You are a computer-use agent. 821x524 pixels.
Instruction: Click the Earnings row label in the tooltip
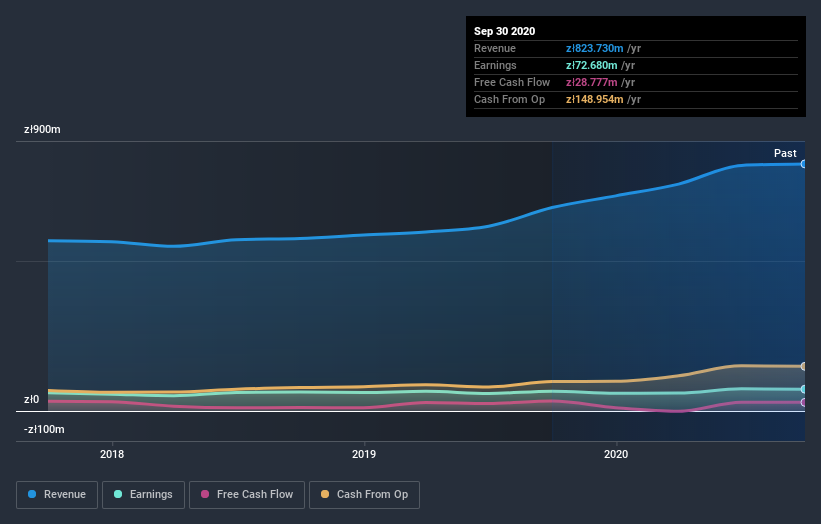click(x=495, y=65)
